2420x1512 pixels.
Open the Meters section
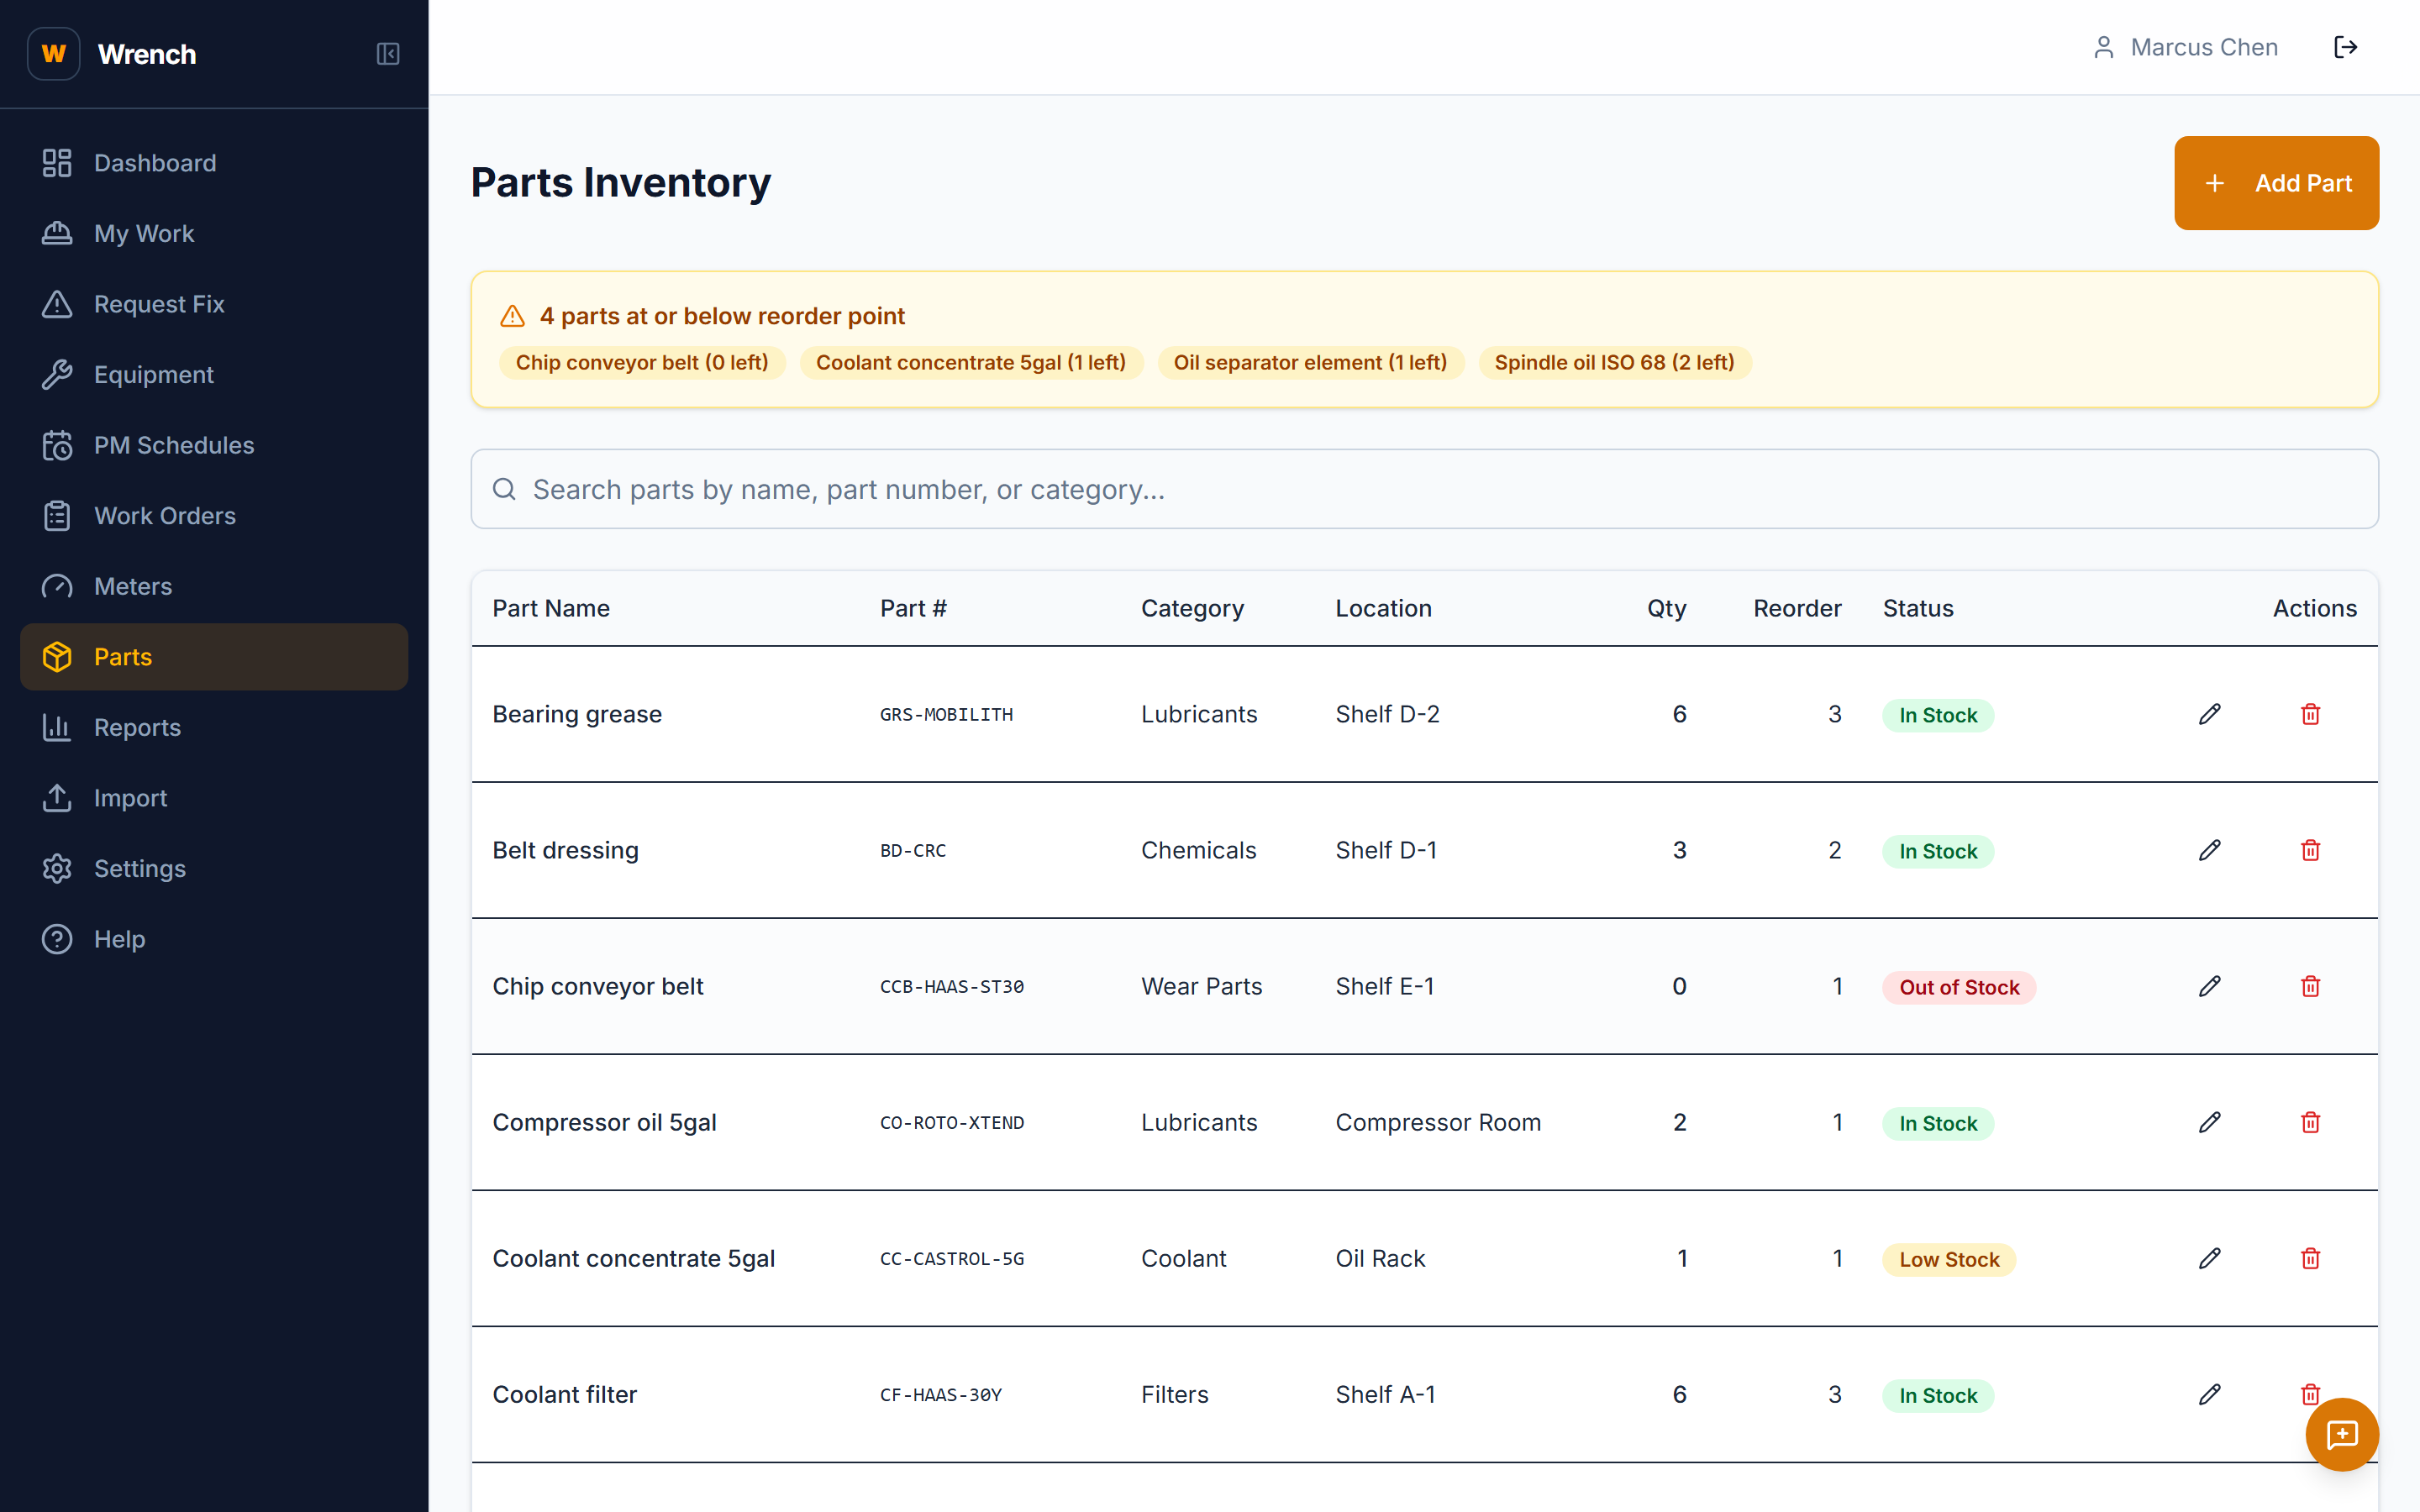[x=132, y=586]
